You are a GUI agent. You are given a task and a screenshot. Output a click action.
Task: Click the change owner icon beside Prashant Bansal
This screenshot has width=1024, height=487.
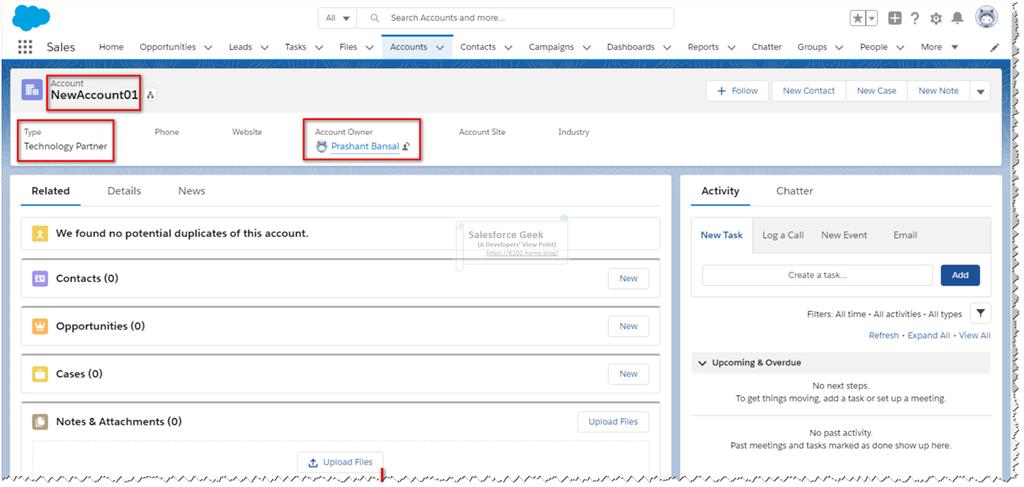(x=406, y=147)
